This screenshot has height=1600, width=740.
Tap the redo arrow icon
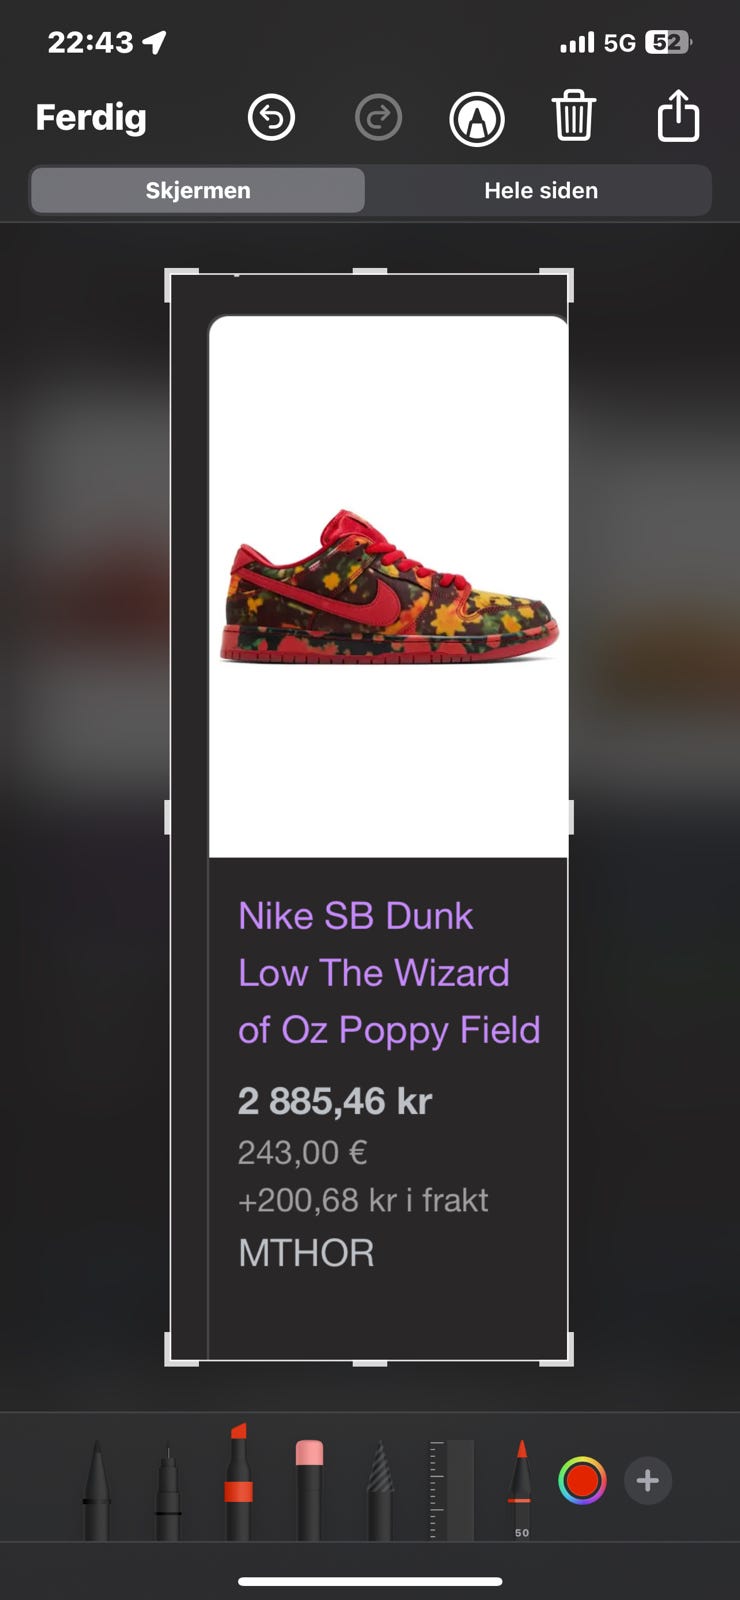tap(378, 118)
